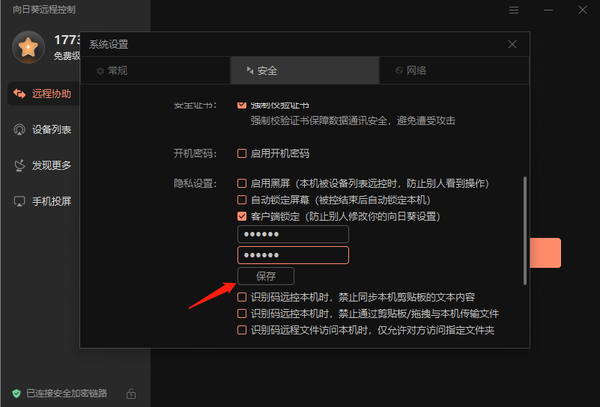Screen dimensions: 600x407
Task: Click the green shield security status icon
Action: pyautogui.click(x=16, y=393)
